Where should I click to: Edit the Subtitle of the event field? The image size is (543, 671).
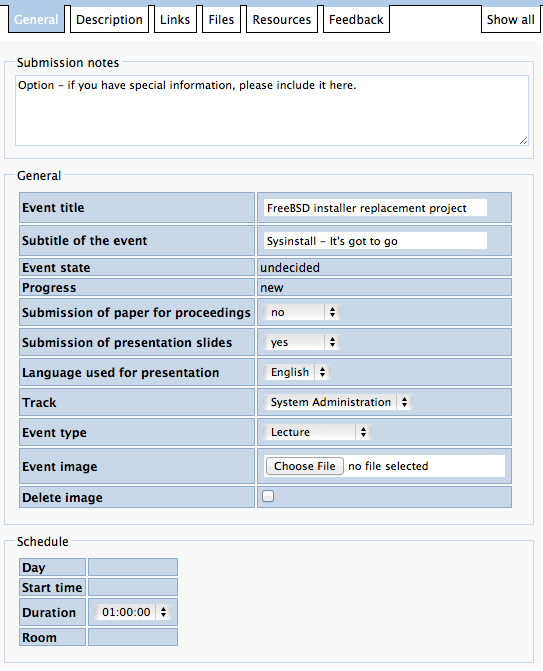point(375,241)
